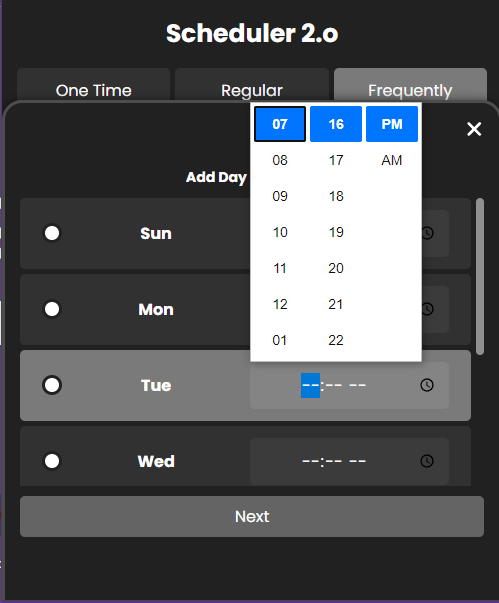Select PM in the time picker

[392, 124]
